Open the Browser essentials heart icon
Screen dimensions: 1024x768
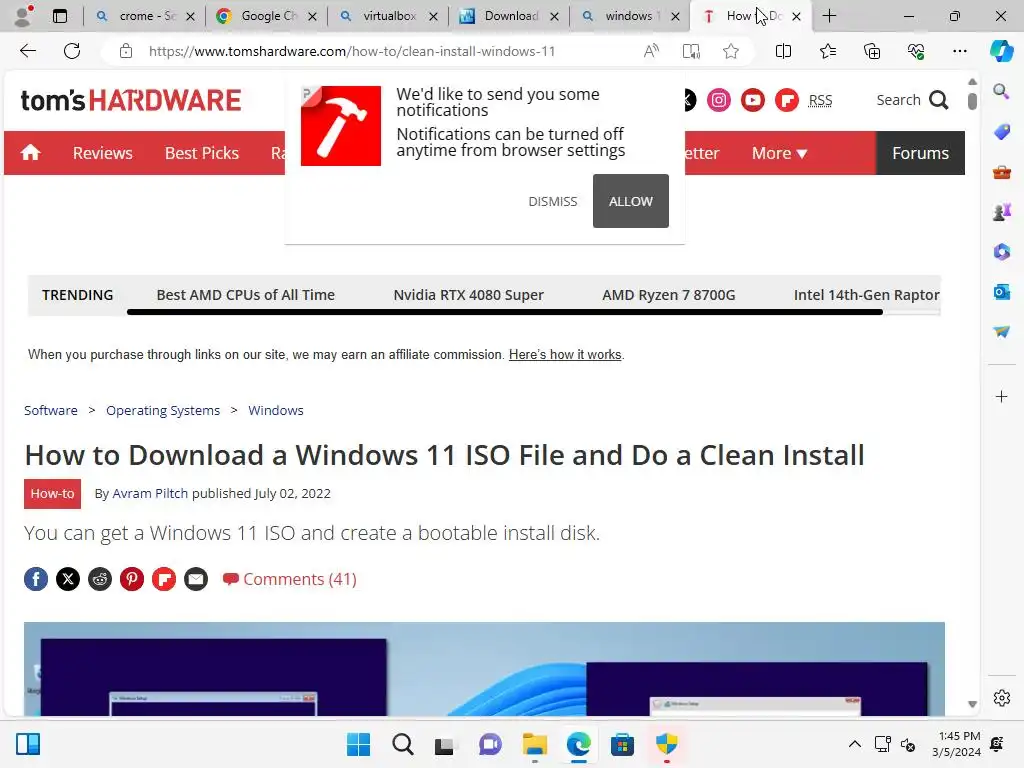coord(916,51)
